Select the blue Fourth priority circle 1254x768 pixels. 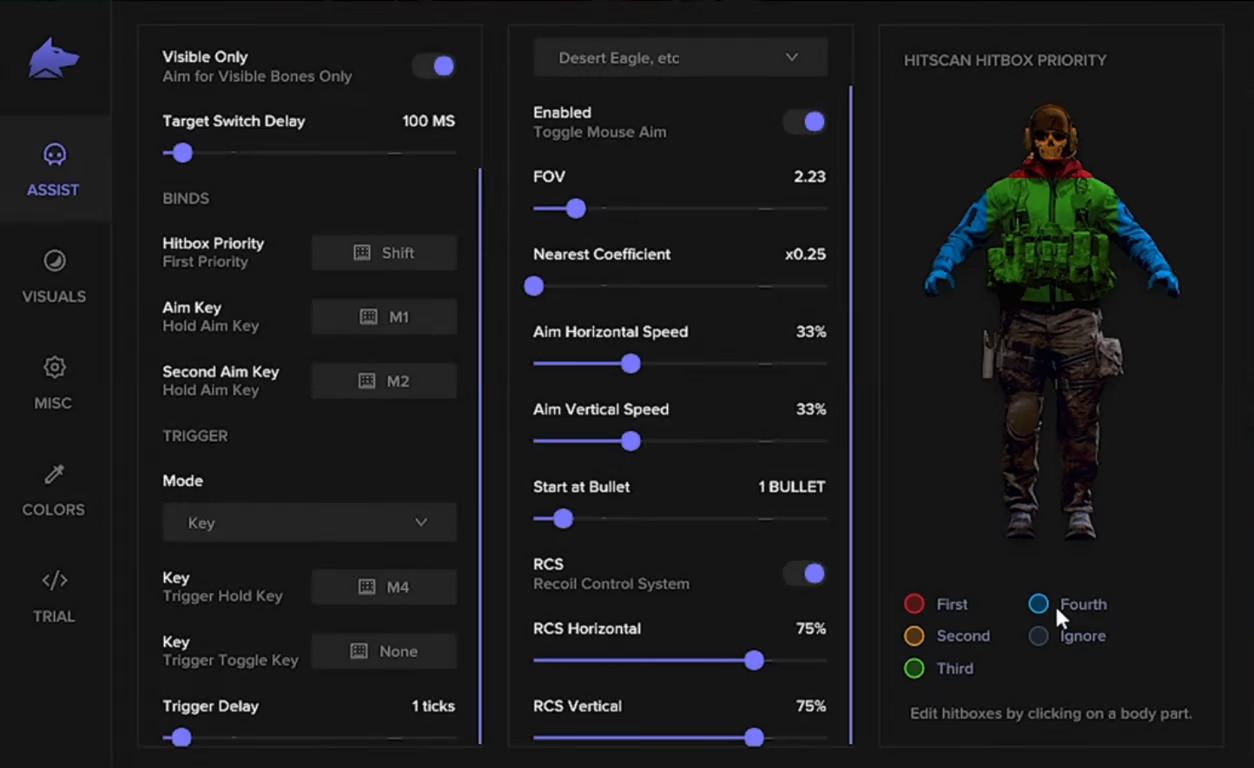click(1039, 604)
